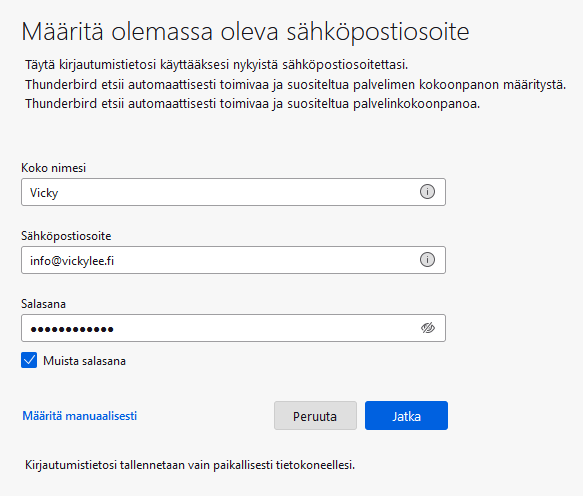The height and width of the screenshot is (496, 583).
Task: Continue with the Jatka button
Action: [x=406, y=416]
